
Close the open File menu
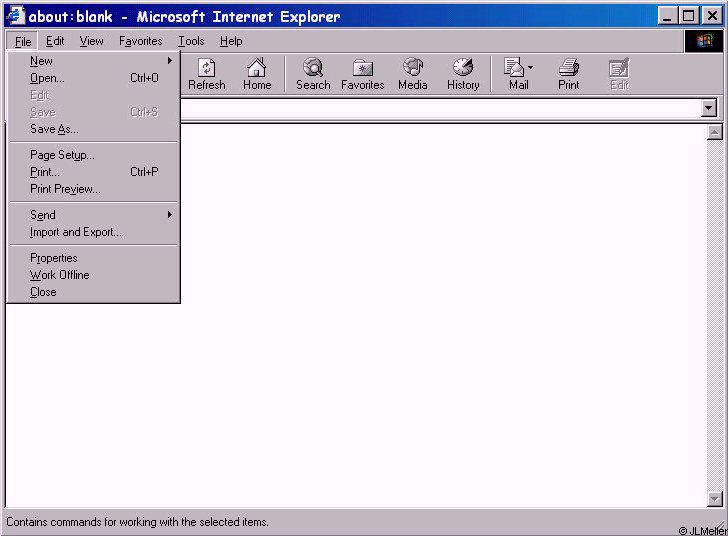pos(23,41)
